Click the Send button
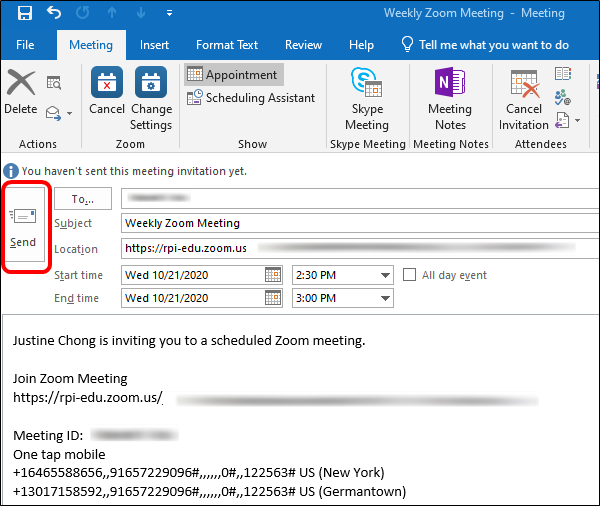 tap(23, 224)
